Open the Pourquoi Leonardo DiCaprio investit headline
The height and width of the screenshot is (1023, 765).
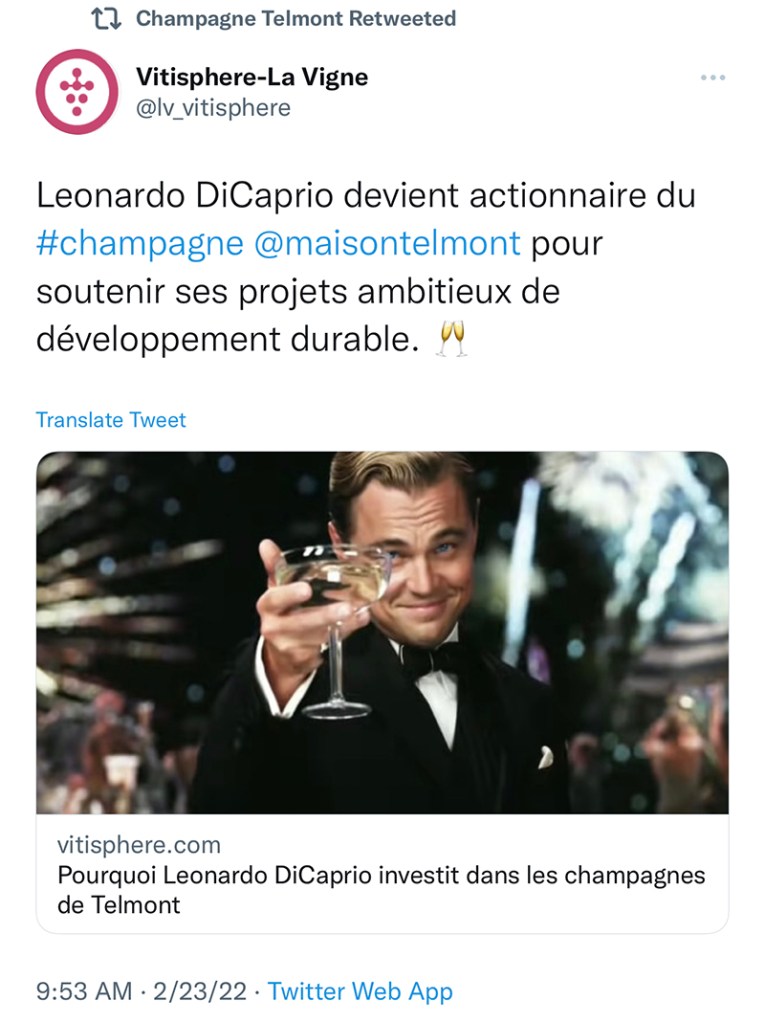pyautogui.click(x=381, y=875)
